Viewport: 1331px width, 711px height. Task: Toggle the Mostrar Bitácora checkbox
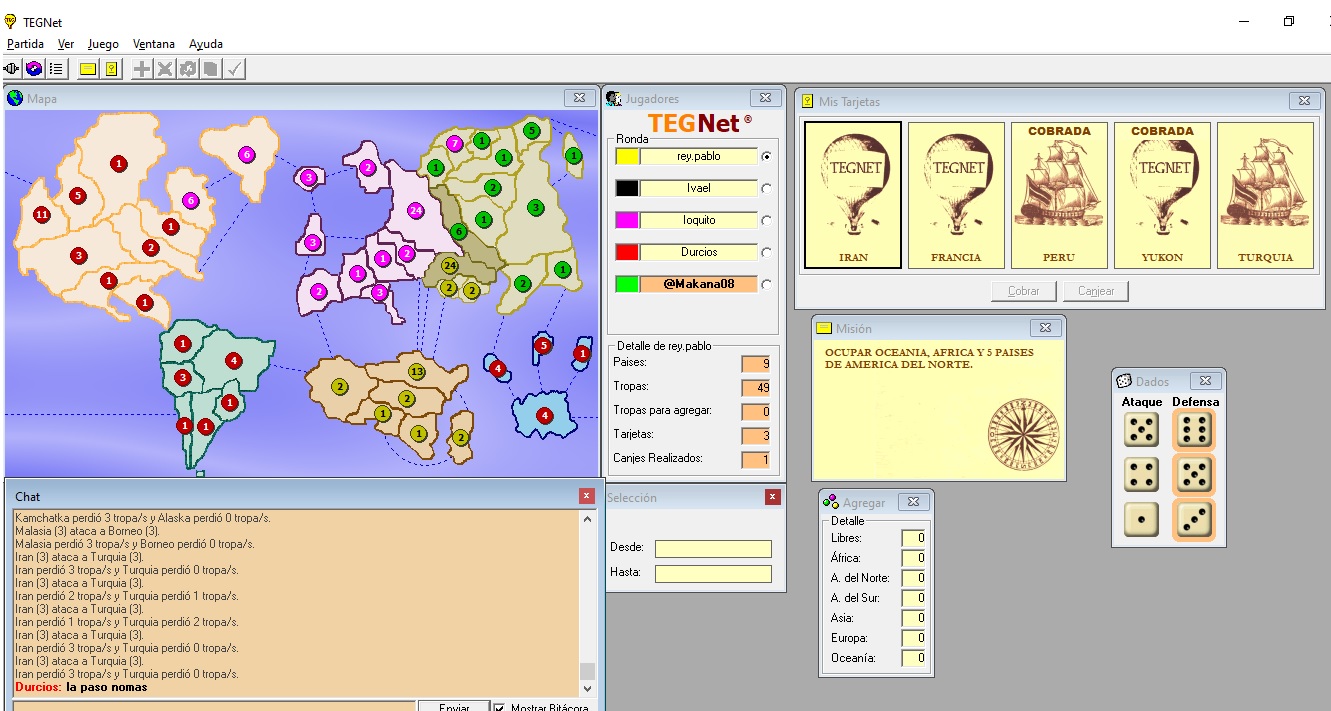point(500,708)
